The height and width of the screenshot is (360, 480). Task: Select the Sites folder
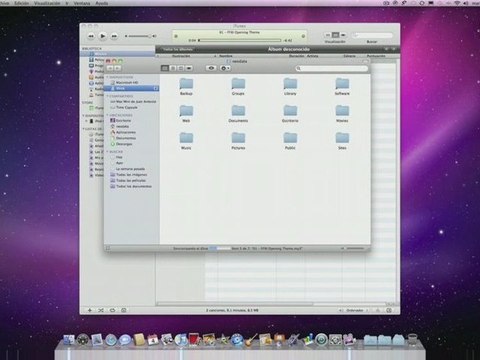click(x=342, y=140)
